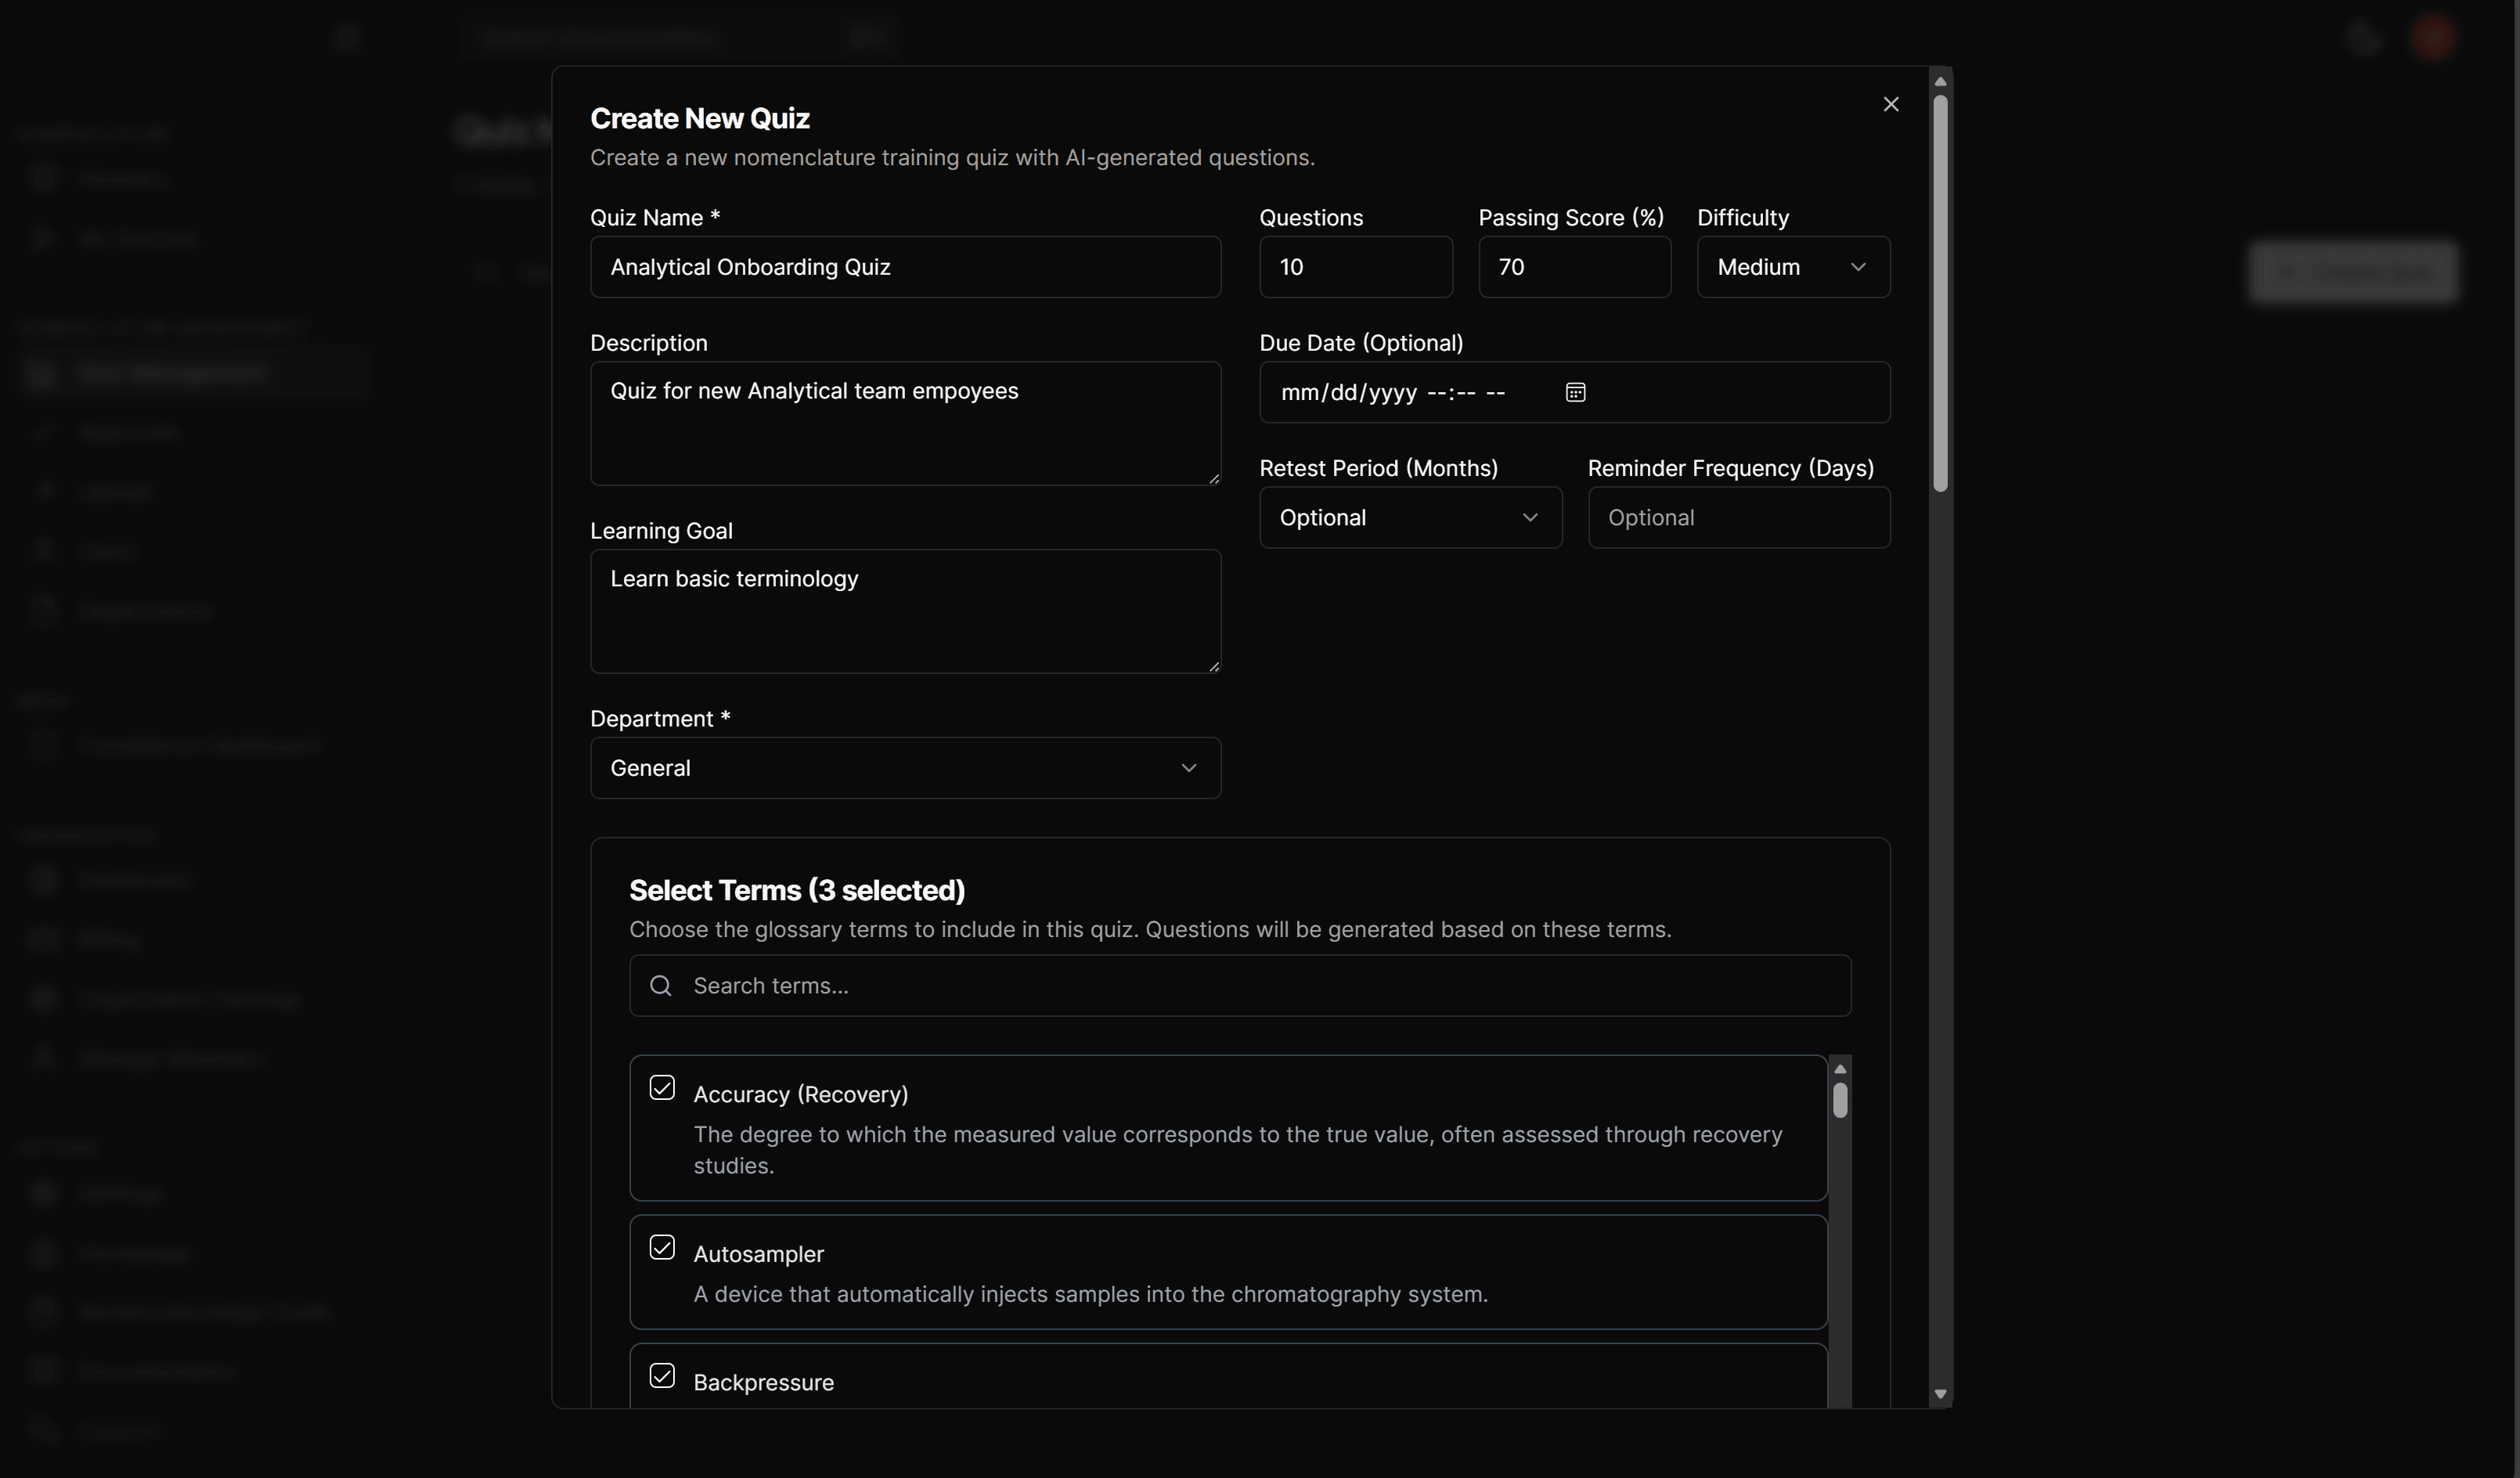Click the scroll-up arrow on the dialog scrollbar
Screen dimensions: 2520x1478
[x=1940, y=80]
